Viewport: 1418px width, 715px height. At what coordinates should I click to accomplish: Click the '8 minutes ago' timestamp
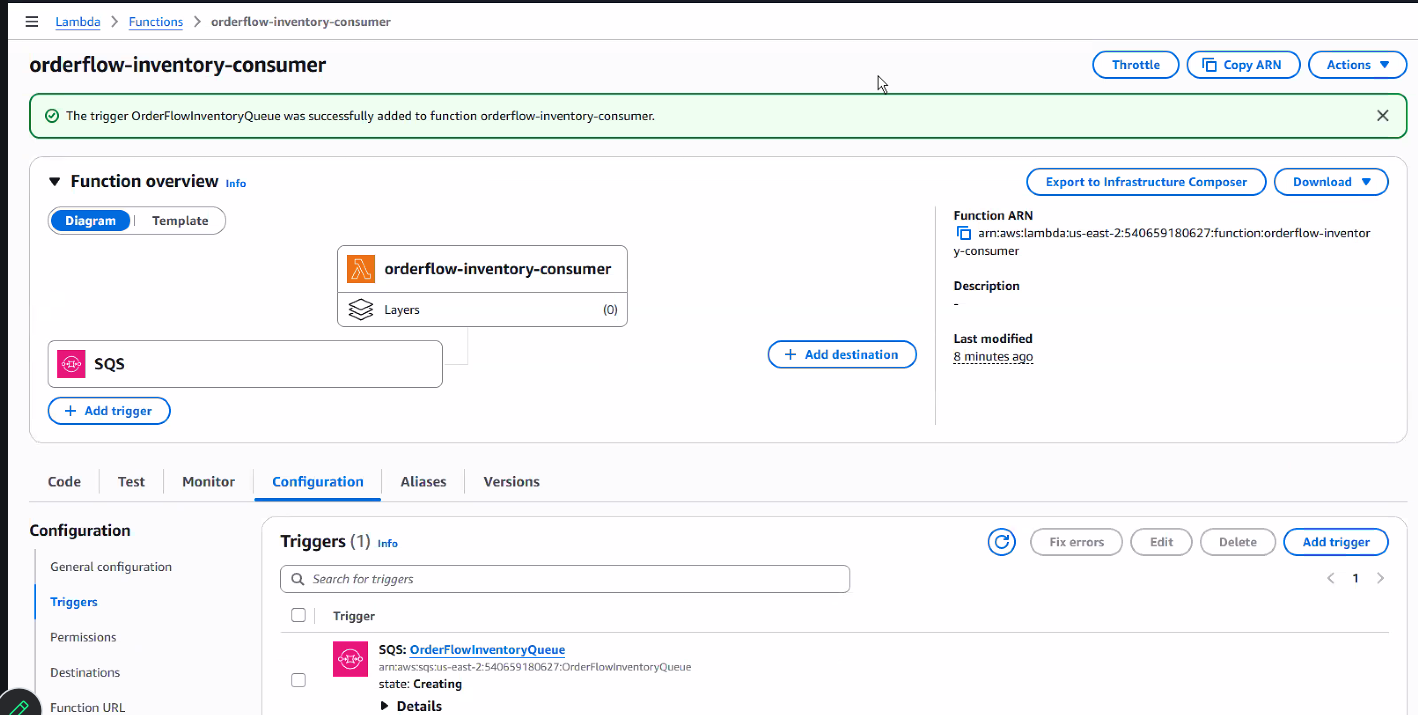point(993,357)
